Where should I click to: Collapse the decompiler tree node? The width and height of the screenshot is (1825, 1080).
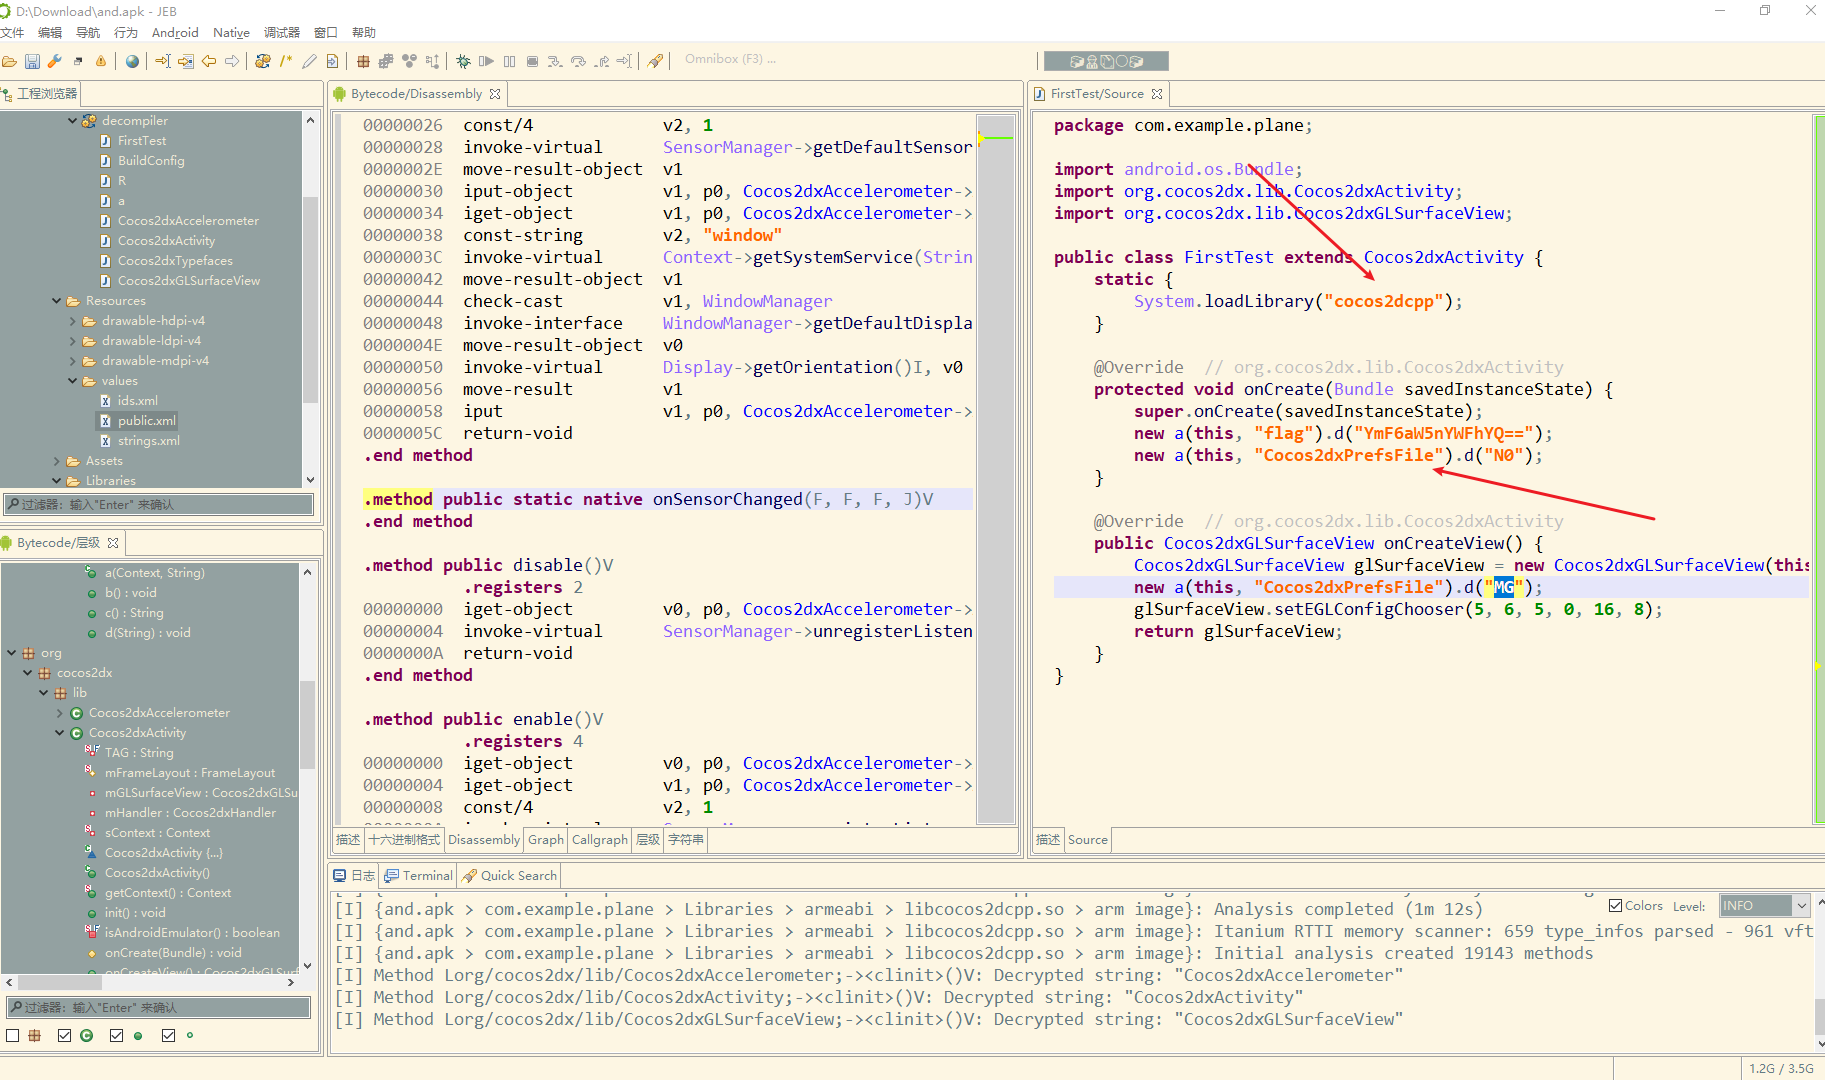[x=72, y=121]
